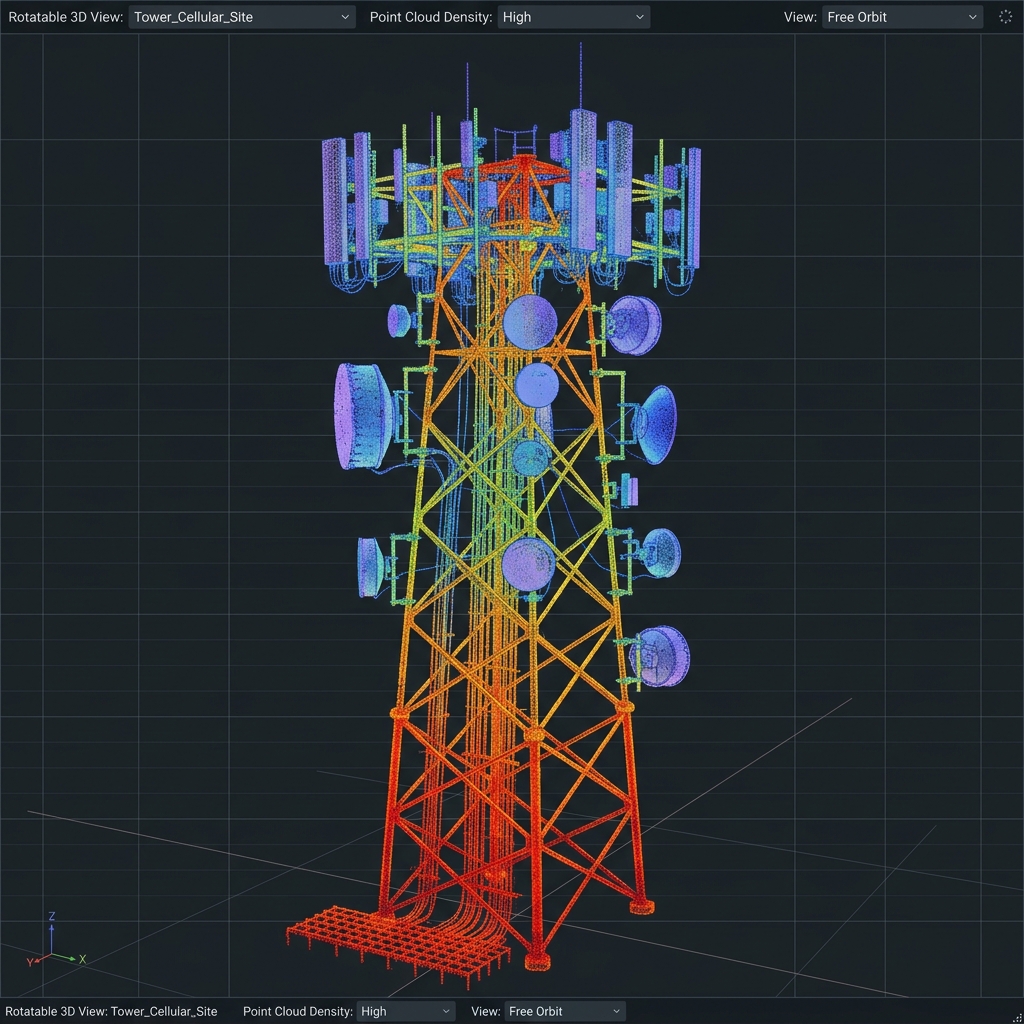
Task: Click the X axis label on the gizmo
Action: click(x=82, y=959)
